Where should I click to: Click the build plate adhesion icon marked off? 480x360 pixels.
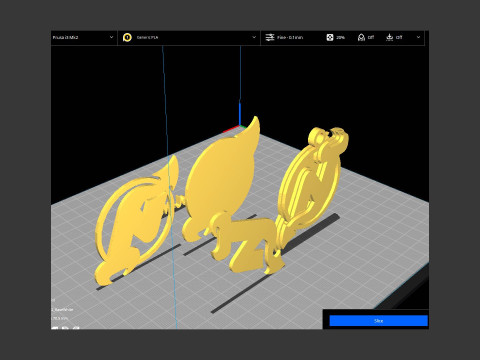pyautogui.click(x=389, y=37)
